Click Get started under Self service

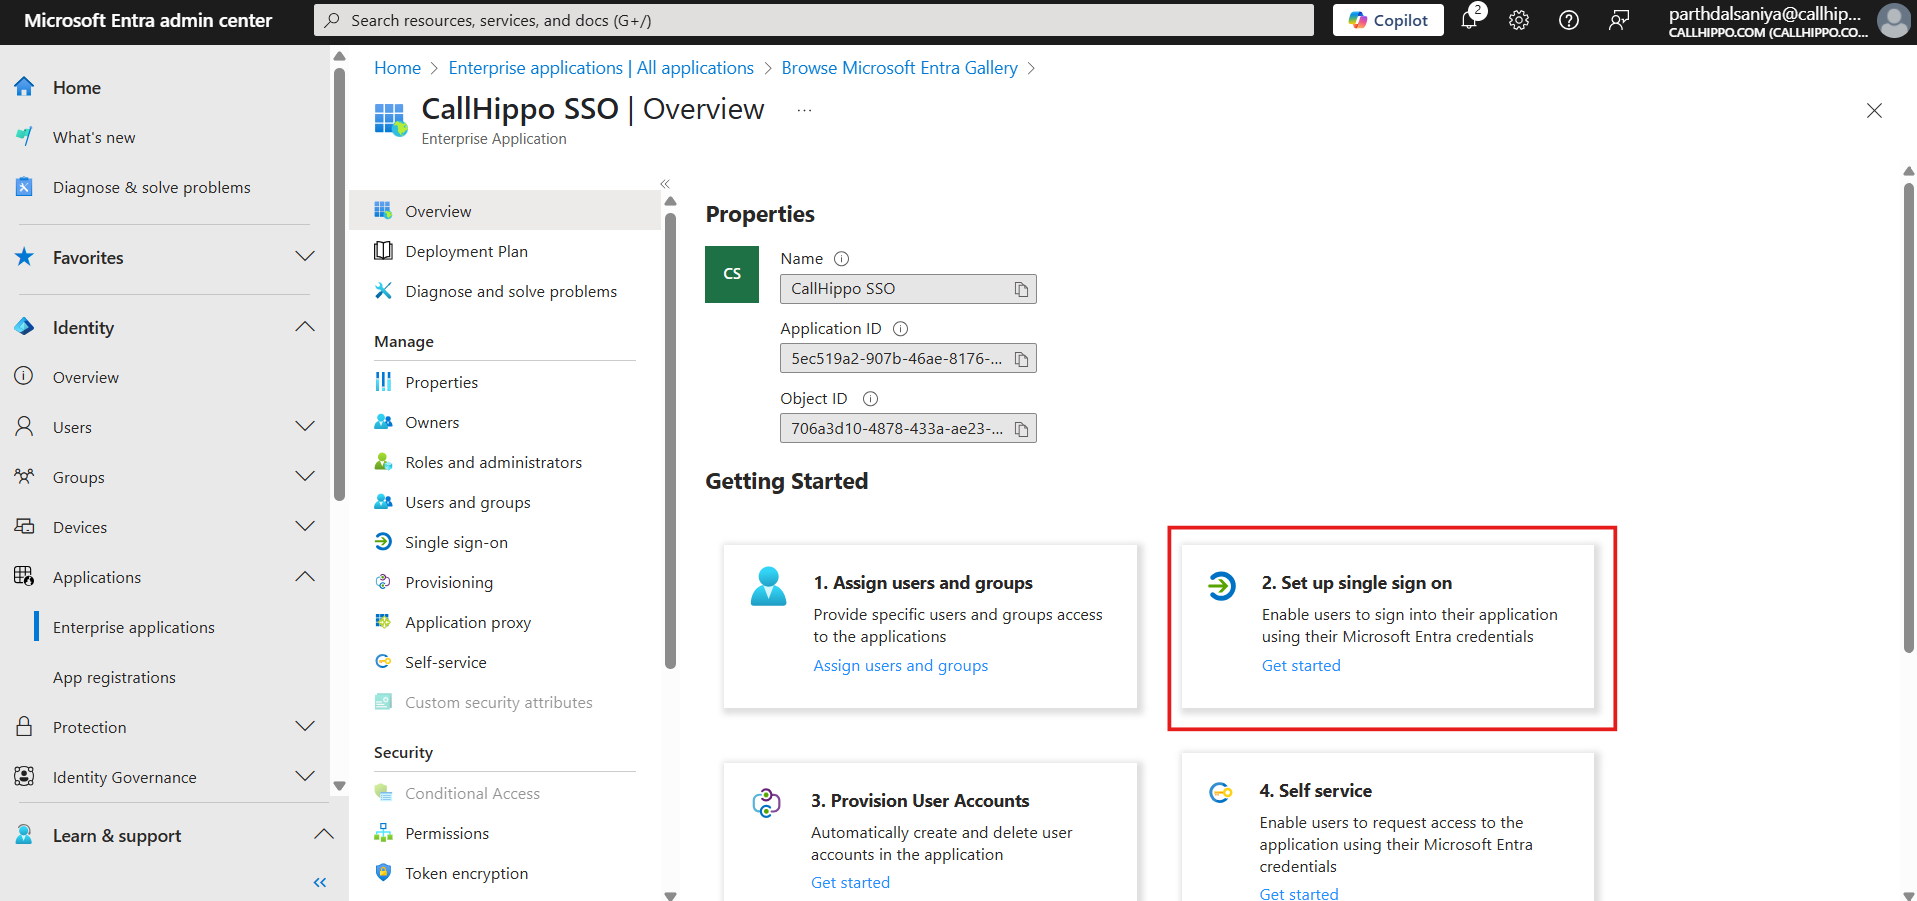pos(1299,893)
